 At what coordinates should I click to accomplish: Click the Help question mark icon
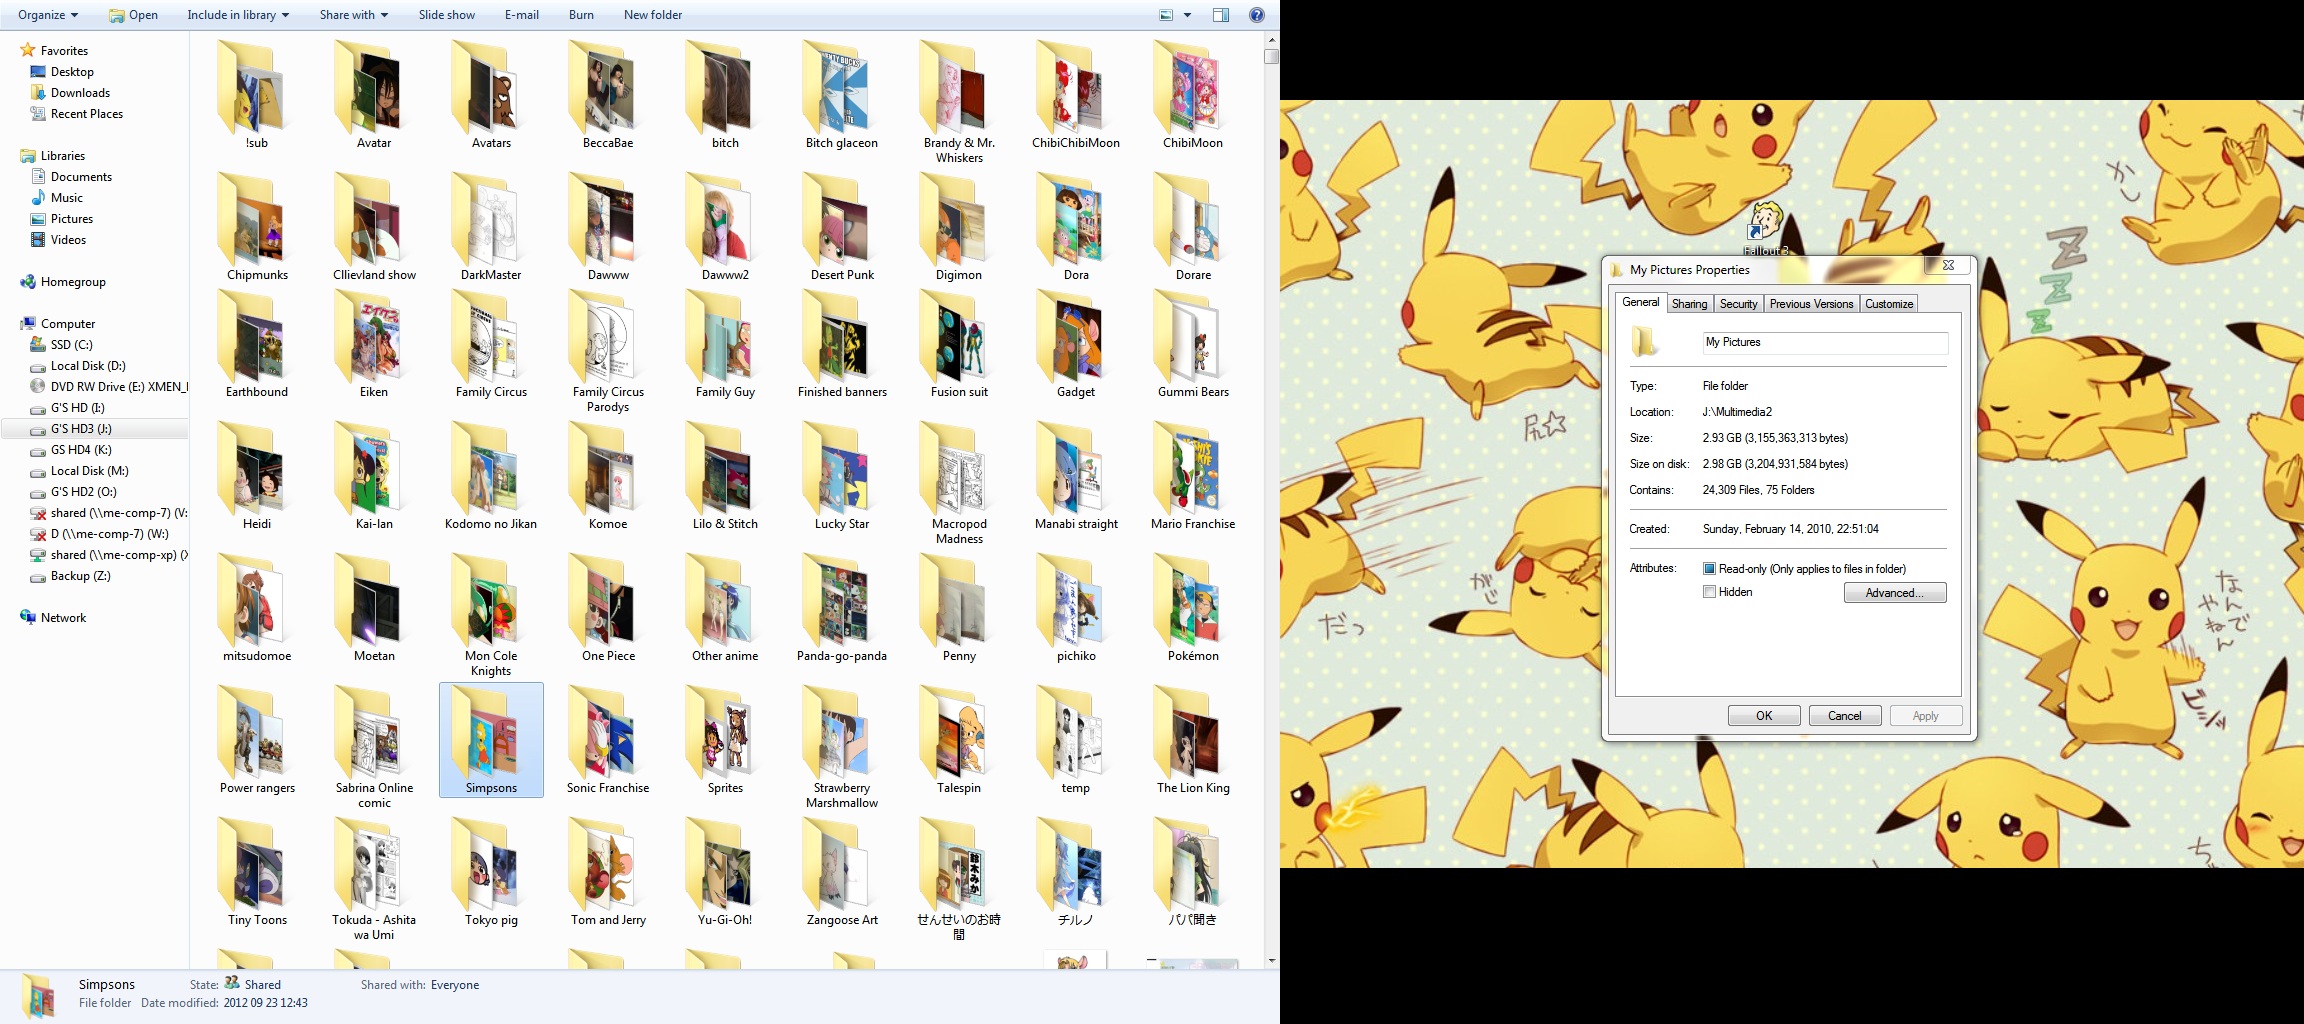pos(1257,15)
